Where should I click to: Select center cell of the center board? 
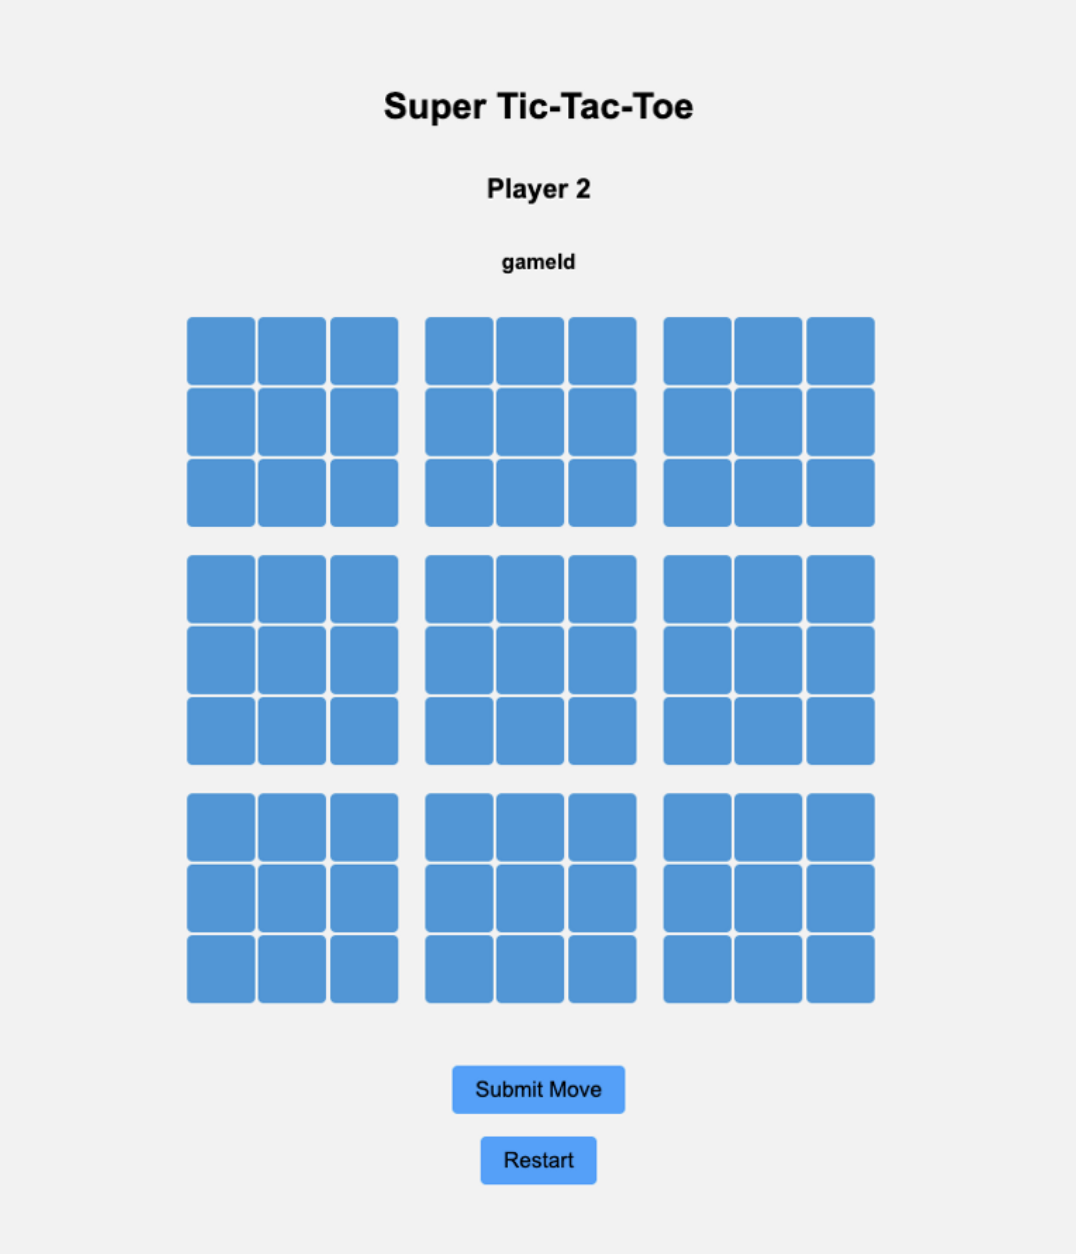(x=530, y=660)
